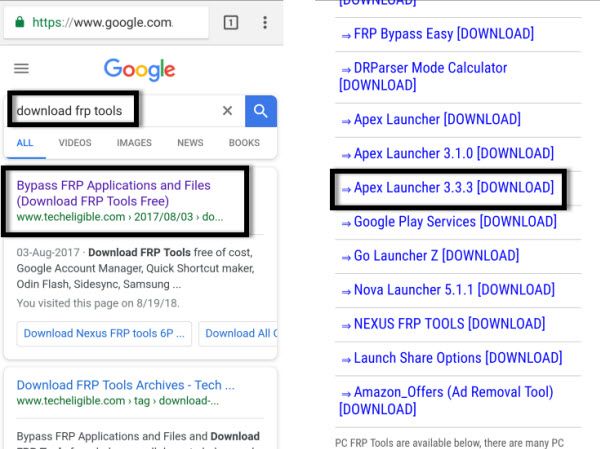The width and height of the screenshot is (600, 449).
Task: Tap the Google logo
Action: pyautogui.click(x=140, y=70)
